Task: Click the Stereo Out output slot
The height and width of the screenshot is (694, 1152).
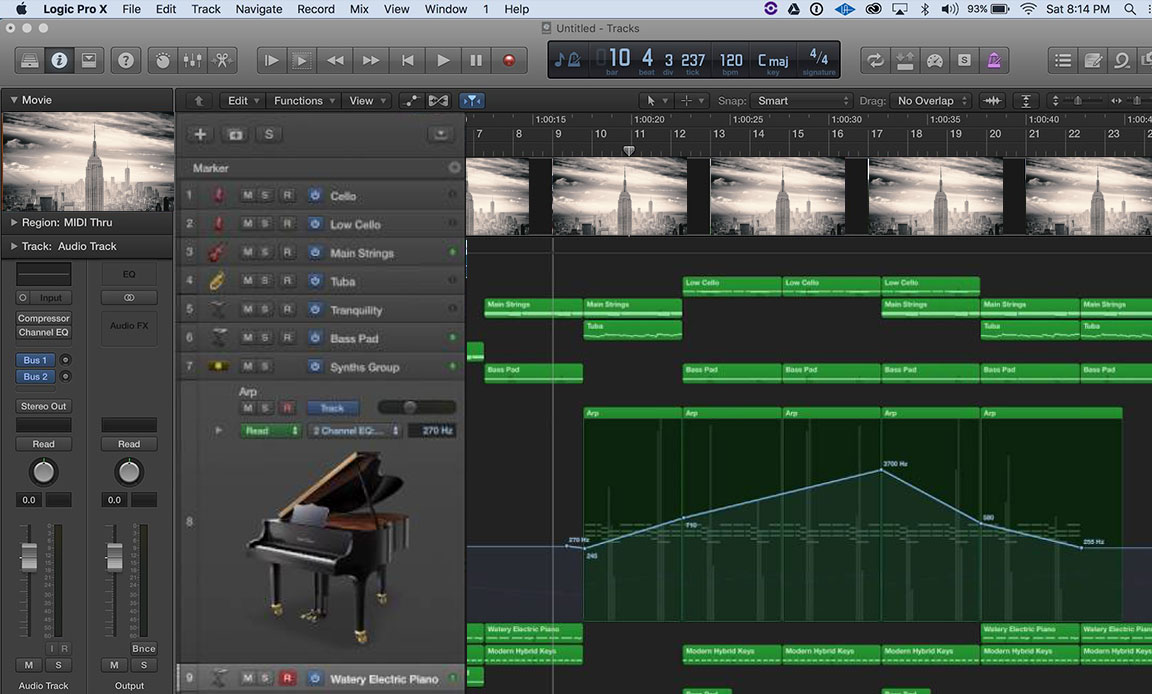Action: click(43, 406)
